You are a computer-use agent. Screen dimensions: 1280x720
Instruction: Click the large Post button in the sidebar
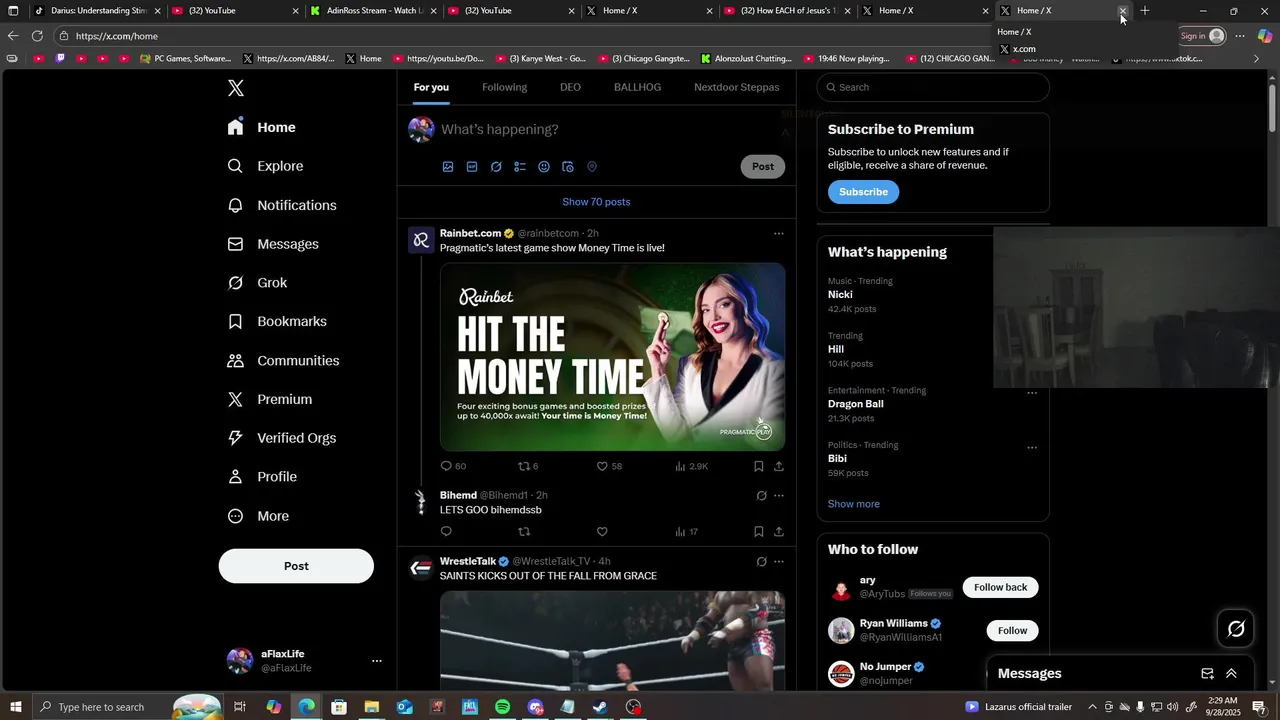click(x=296, y=566)
